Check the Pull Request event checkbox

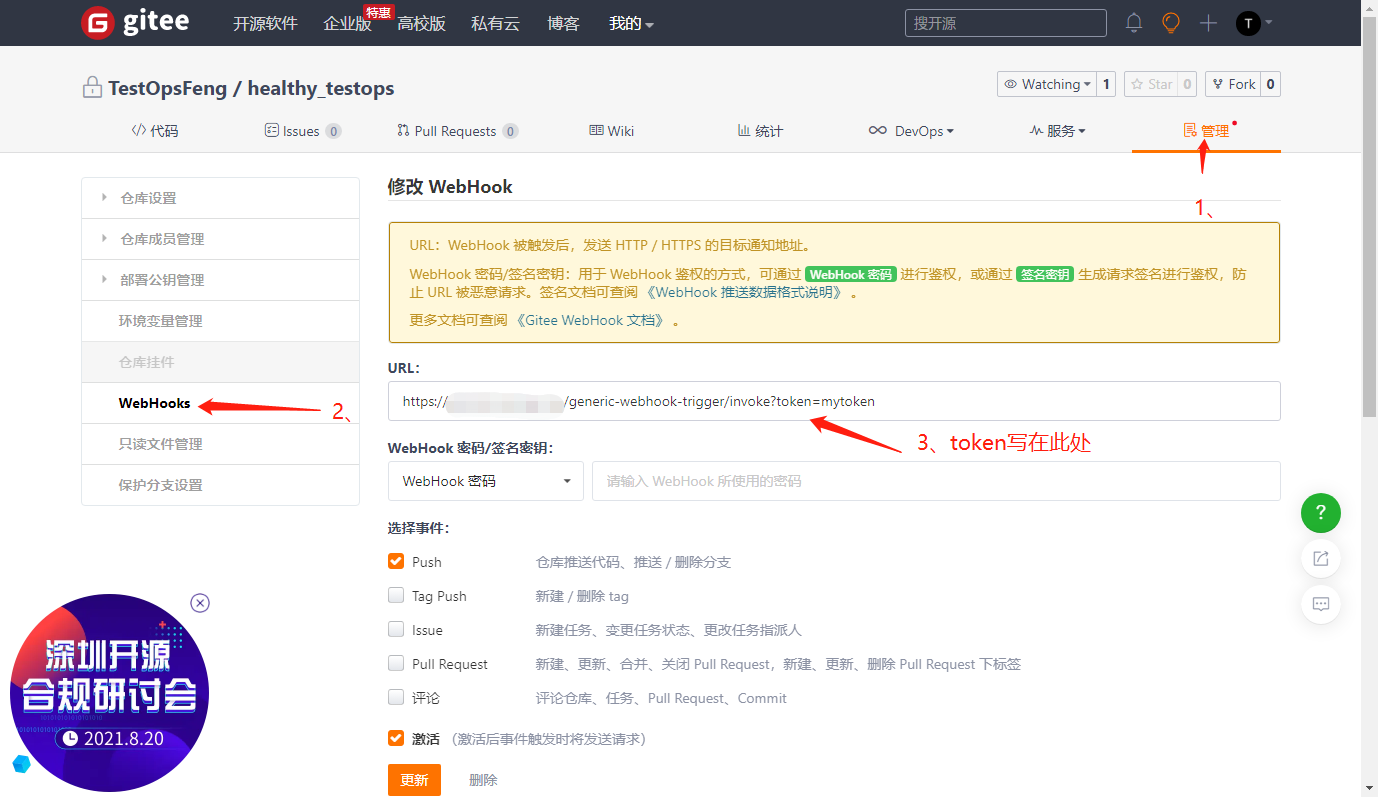(x=396, y=663)
